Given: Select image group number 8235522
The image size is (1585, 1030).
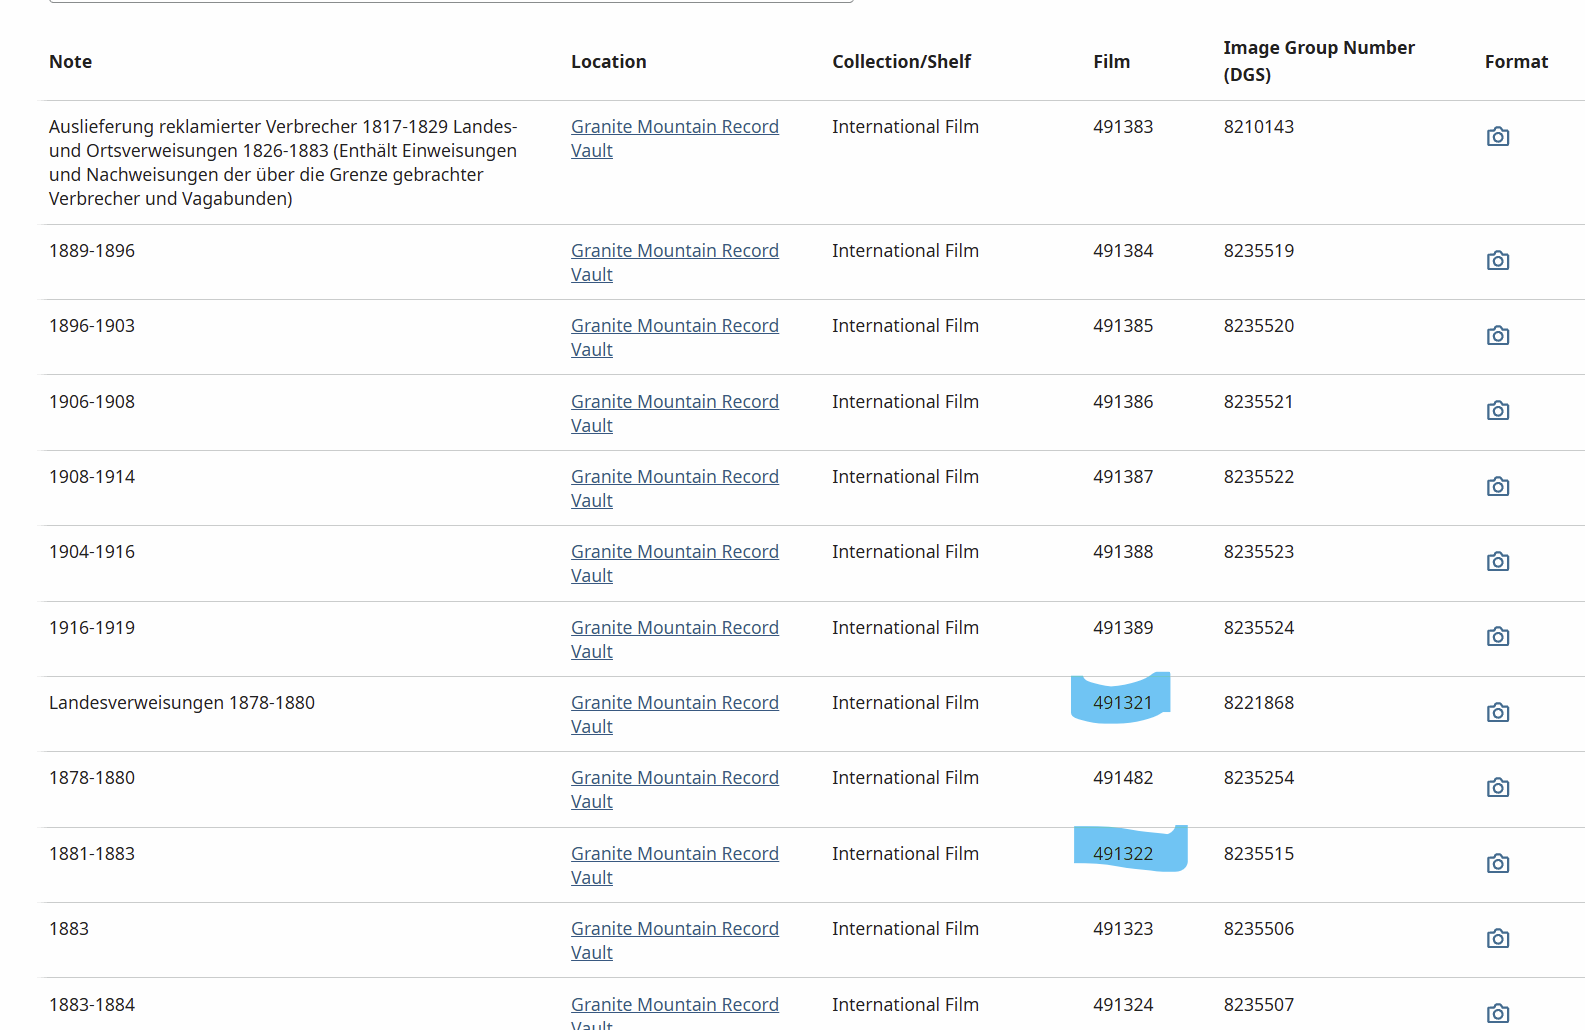Looking at the screenshot, I should pos(1258,477).
